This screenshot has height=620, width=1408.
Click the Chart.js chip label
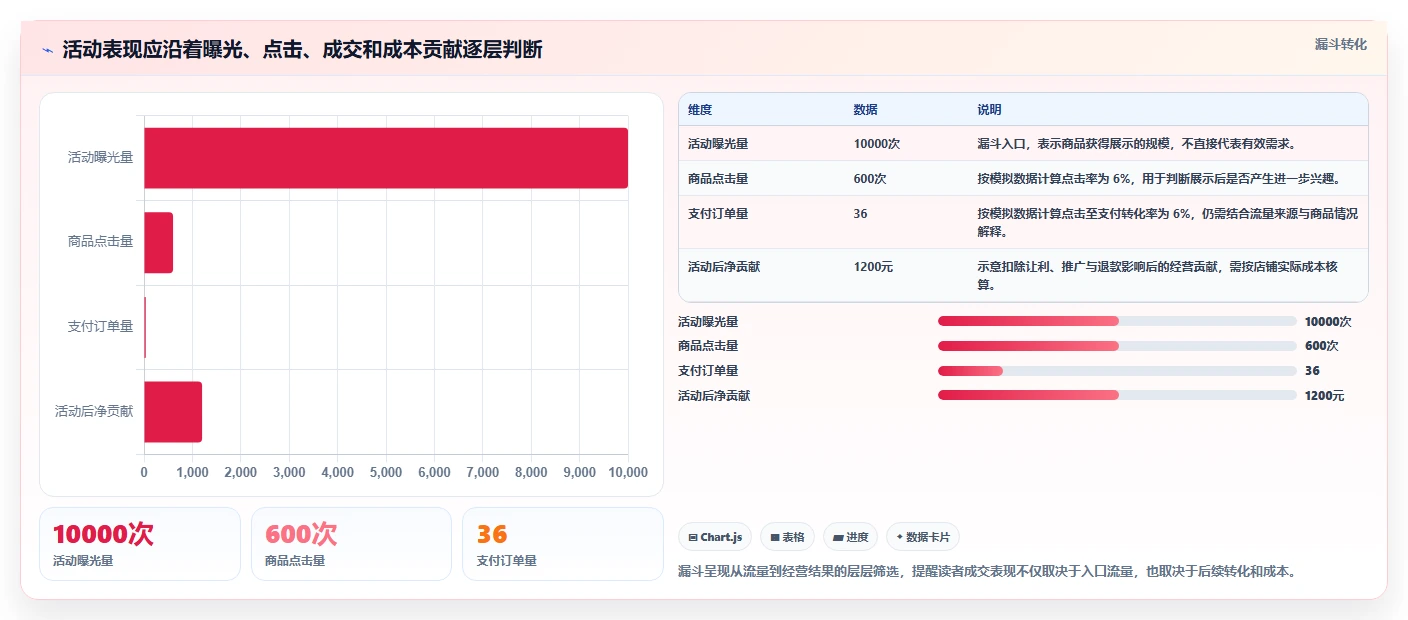click(721, 537)
